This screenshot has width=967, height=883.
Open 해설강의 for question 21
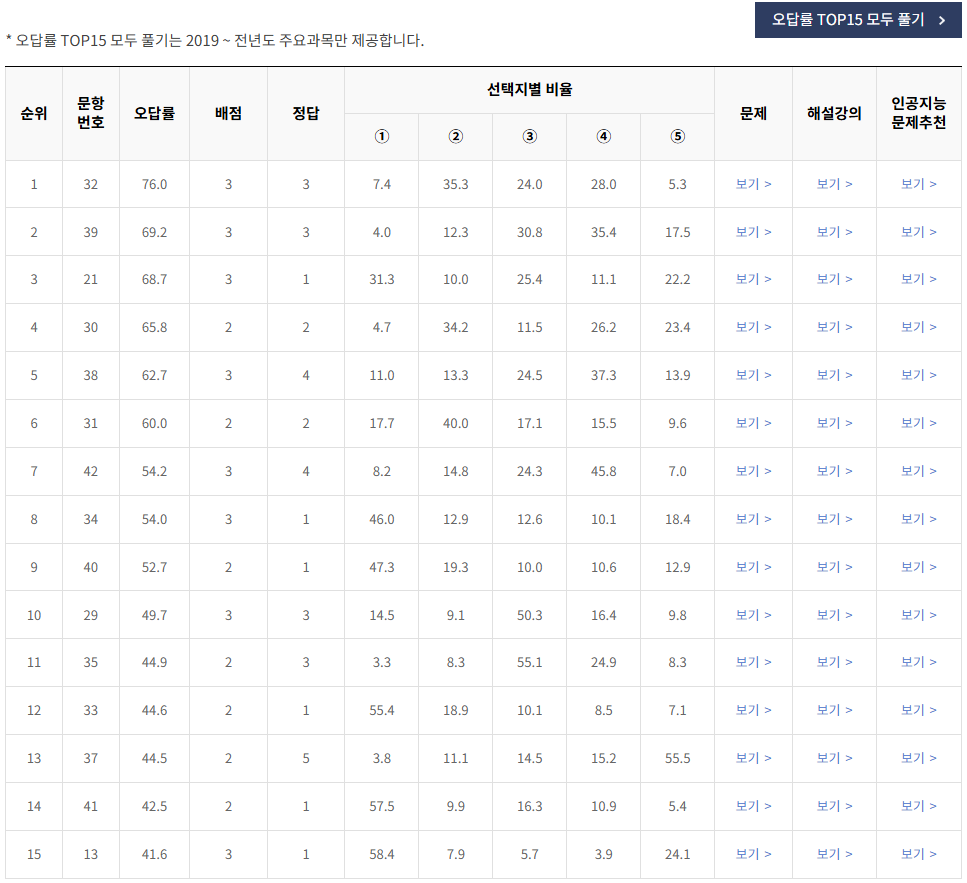tap(834, 279)
